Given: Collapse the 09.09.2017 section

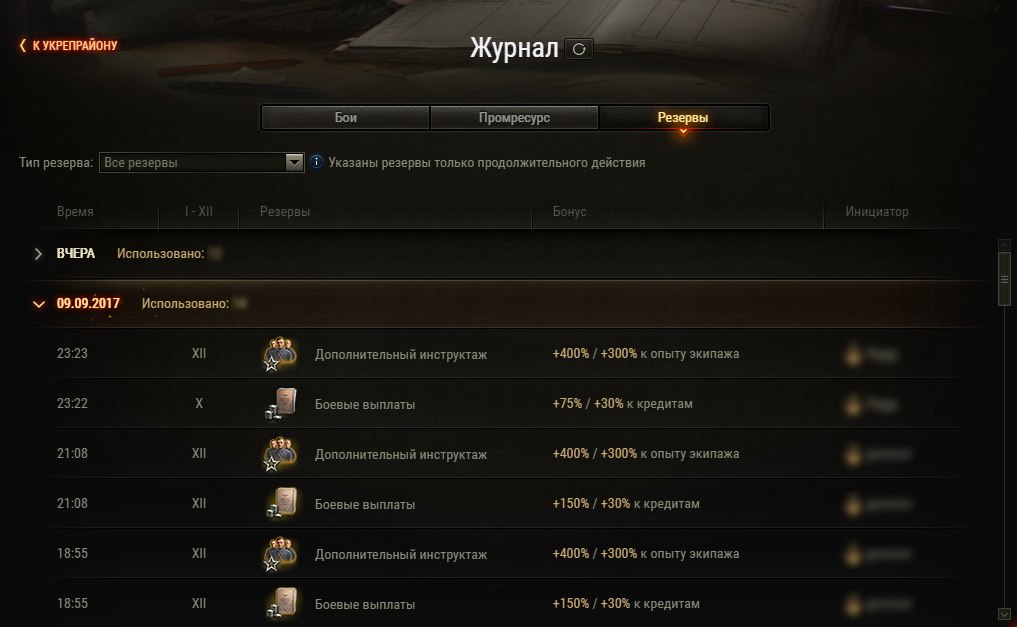Looking at the screenshot, I should [x=39, y=303].
